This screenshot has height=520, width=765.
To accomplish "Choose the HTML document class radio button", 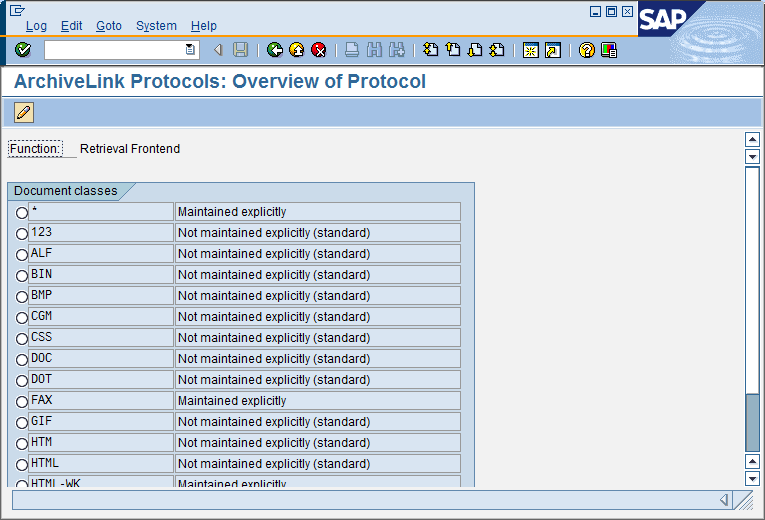I will point(22,465).
